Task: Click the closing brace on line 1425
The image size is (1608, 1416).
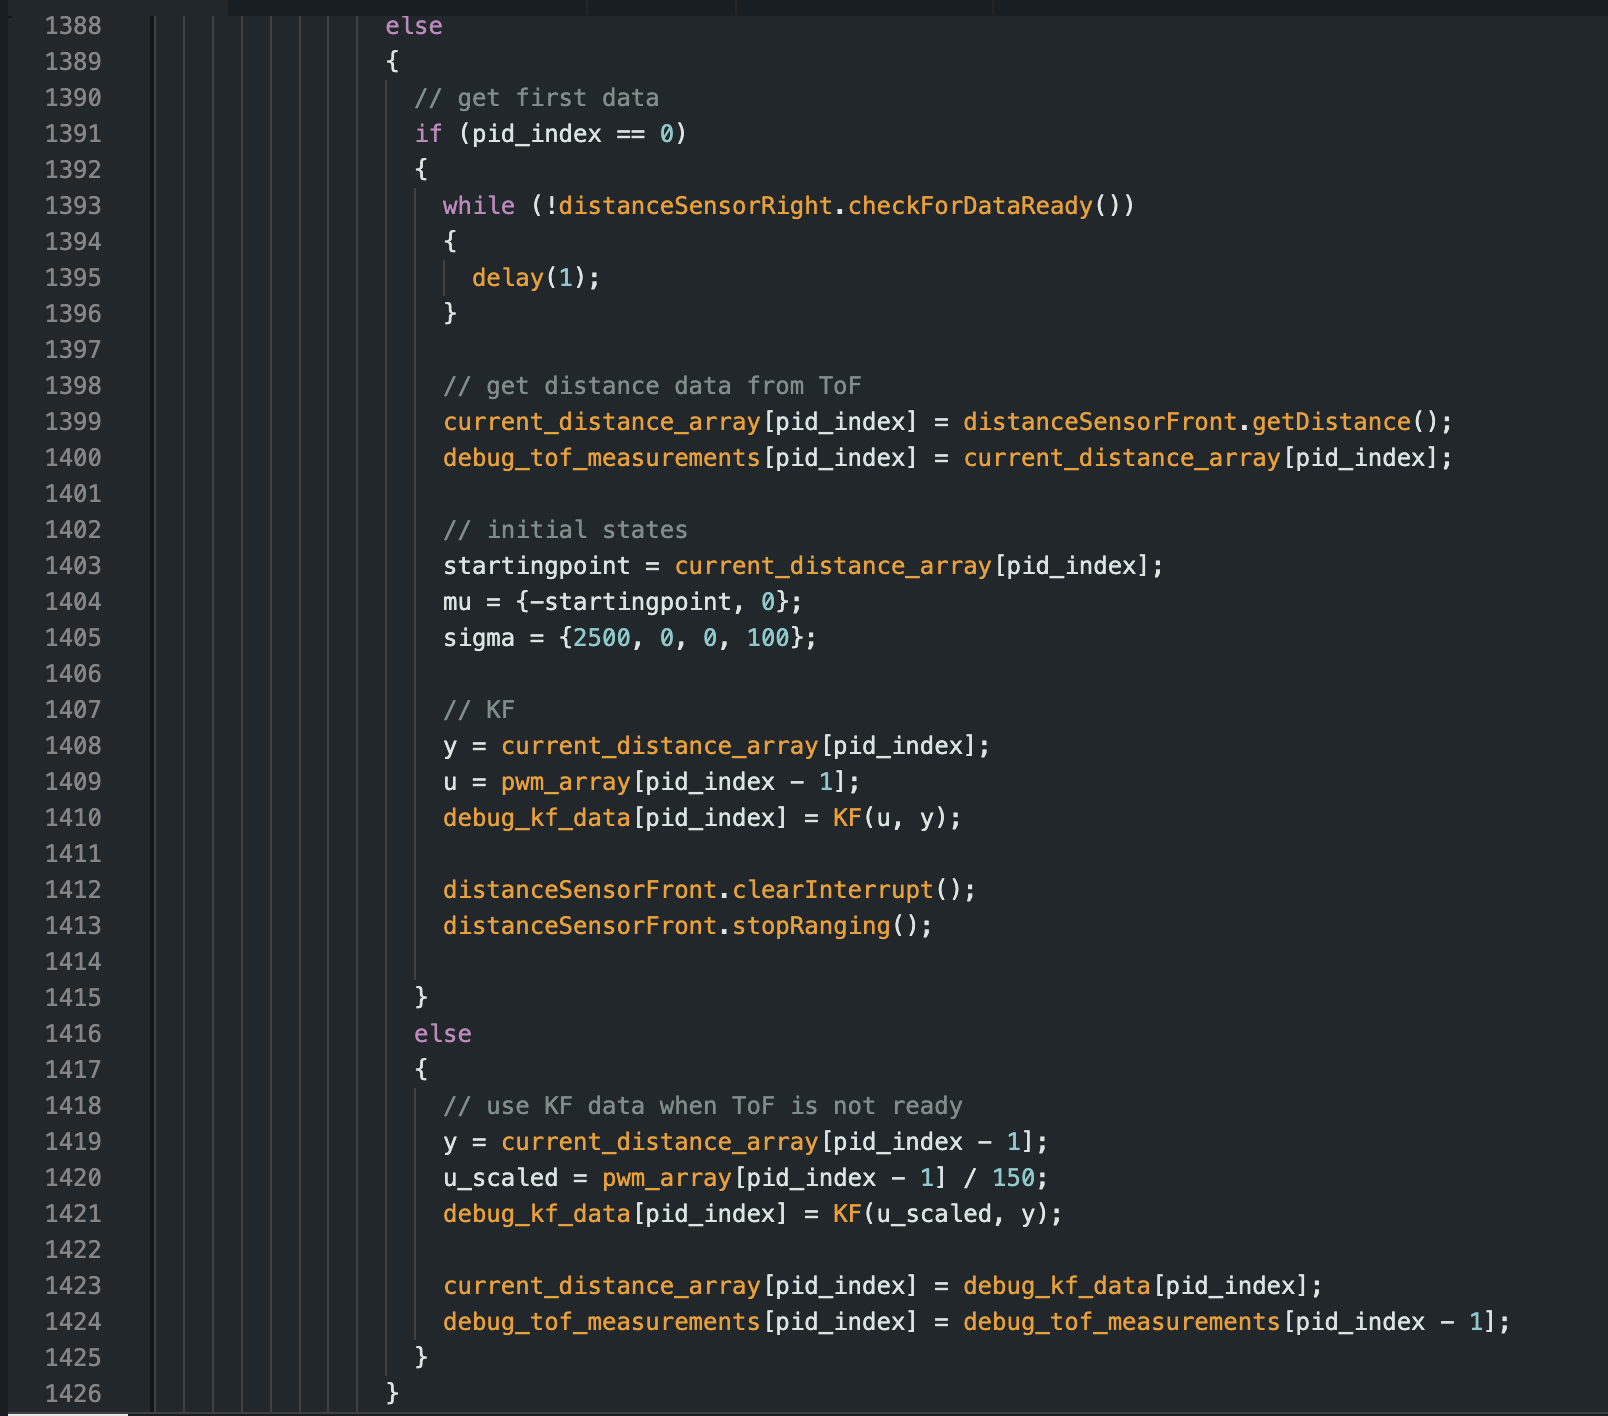Action: (x=421, y=1358)
